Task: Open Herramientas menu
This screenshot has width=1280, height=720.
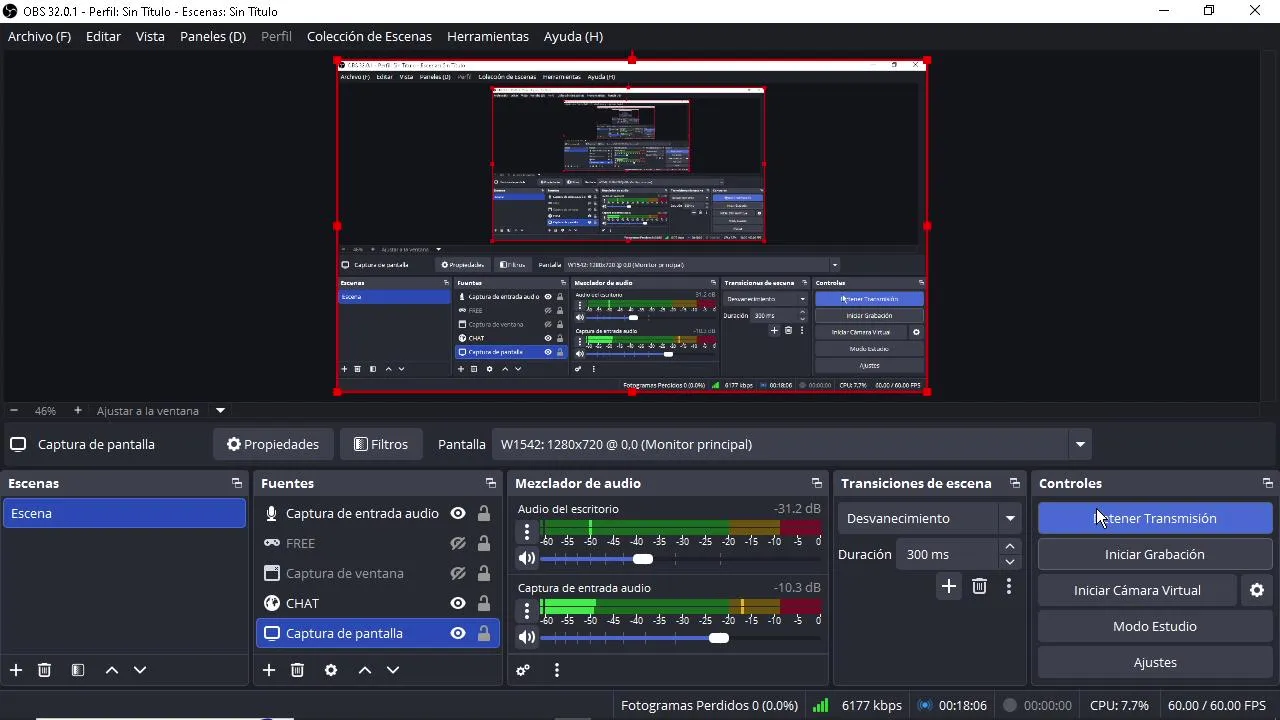Action: coord(488,36)
